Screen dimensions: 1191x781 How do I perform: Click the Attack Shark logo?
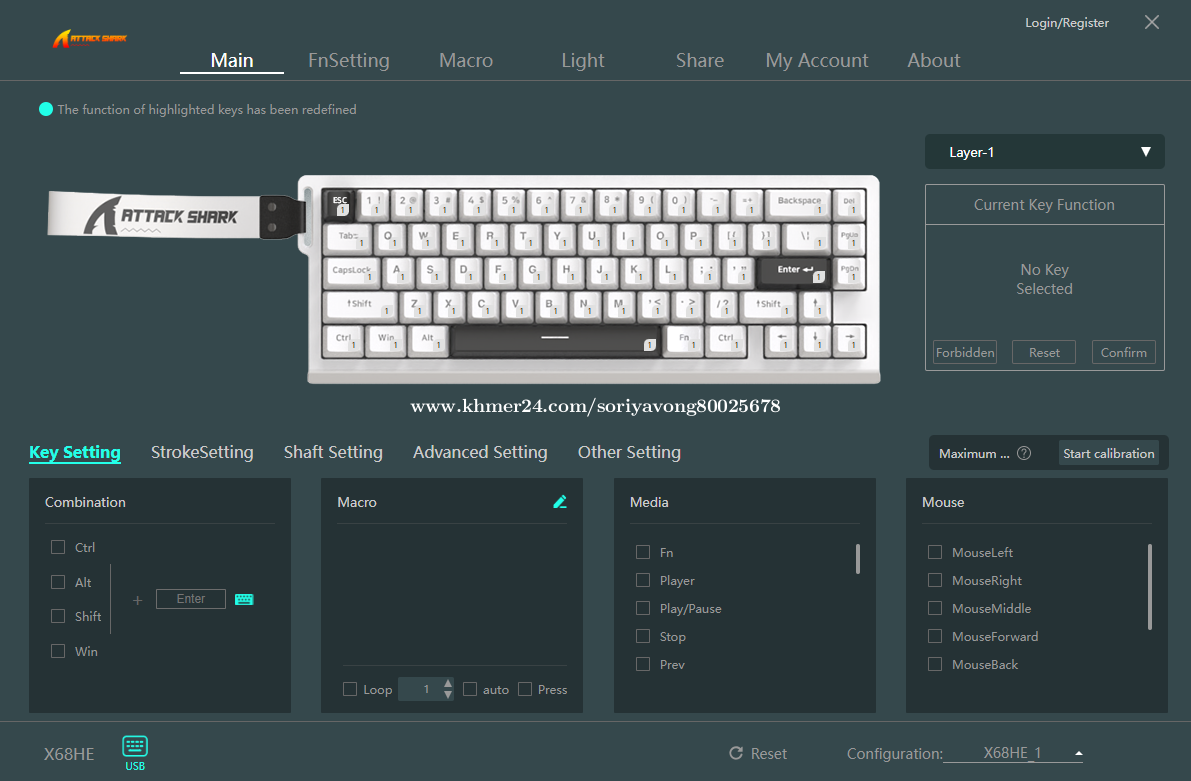[x=90, y=39]
